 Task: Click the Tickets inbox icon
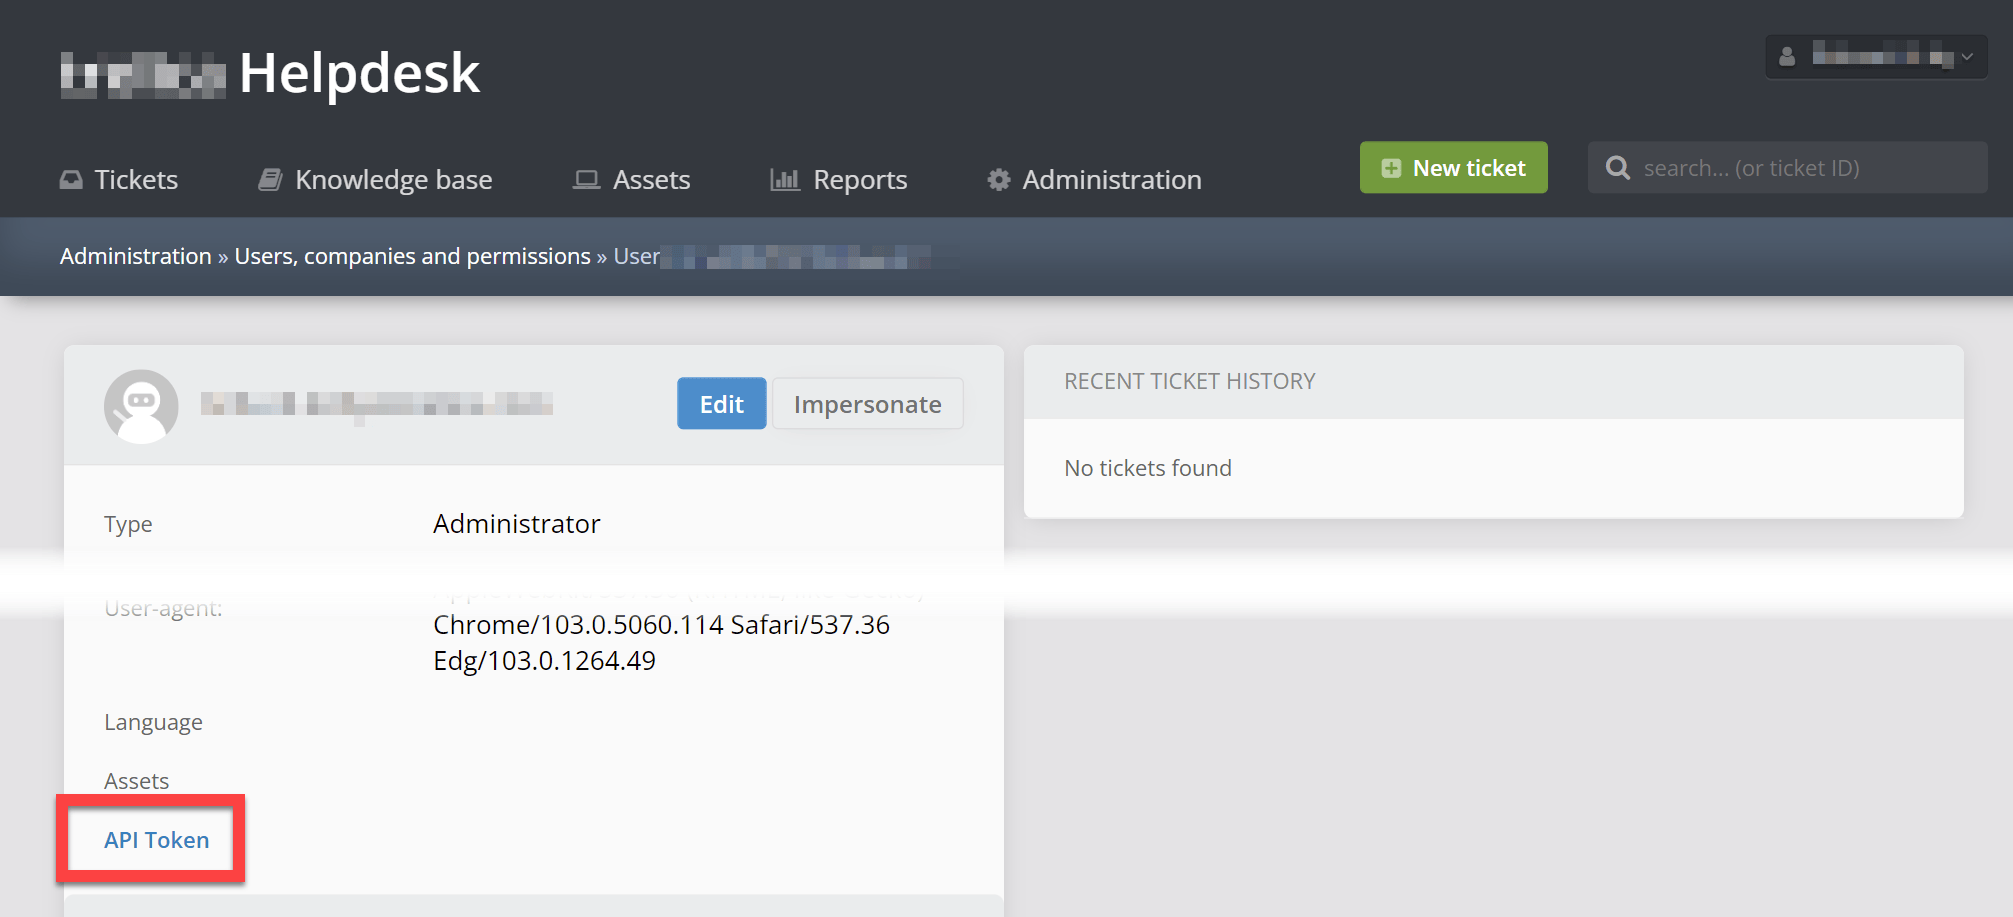(x=71, y=180)
